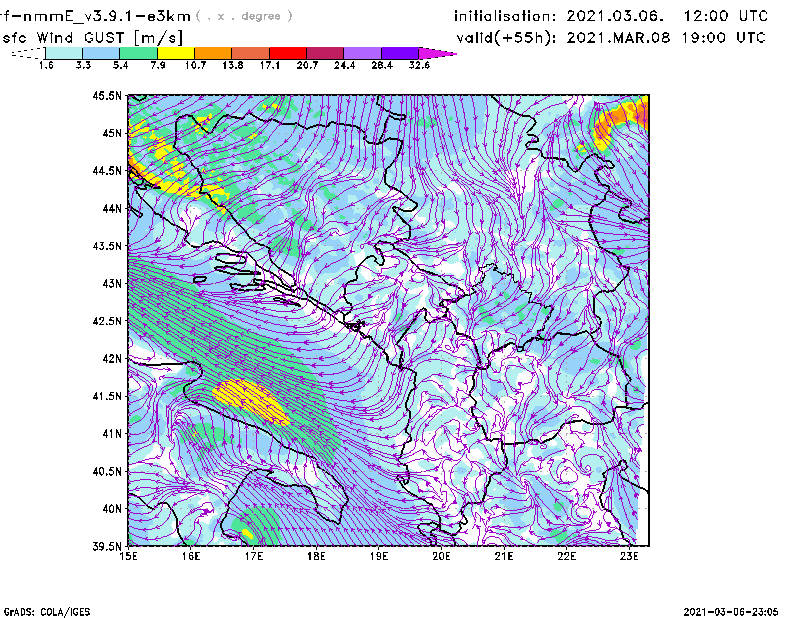Choose the light purple legend swatch after 24.4

363,53
